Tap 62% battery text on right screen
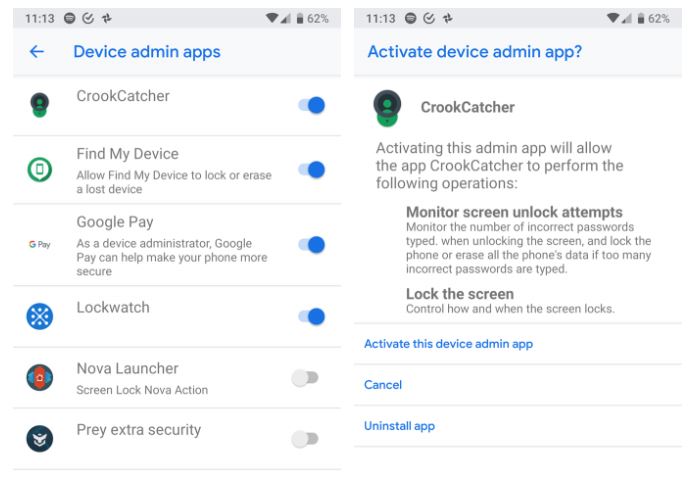 pyautogui.click(x=659, y=19)
